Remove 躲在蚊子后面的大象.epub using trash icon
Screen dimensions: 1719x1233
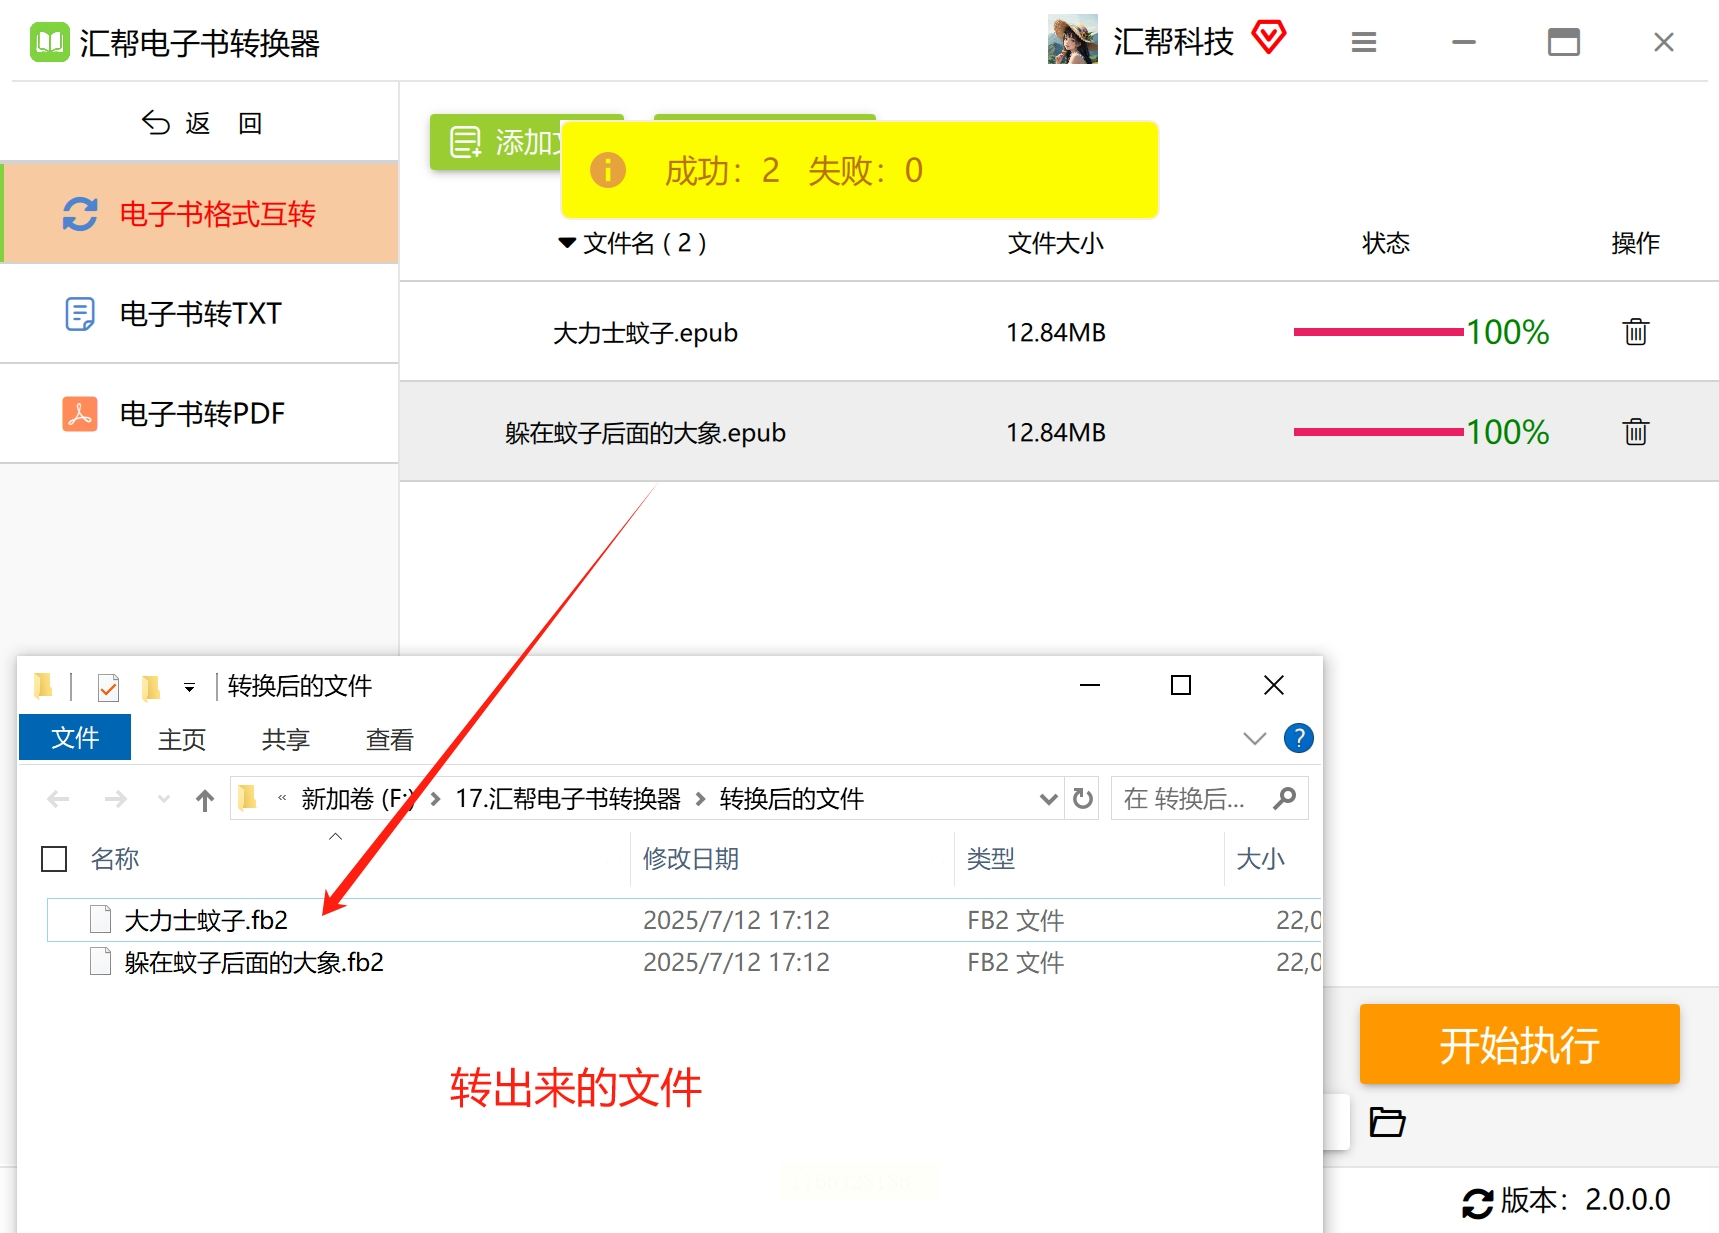(1635, 432)
